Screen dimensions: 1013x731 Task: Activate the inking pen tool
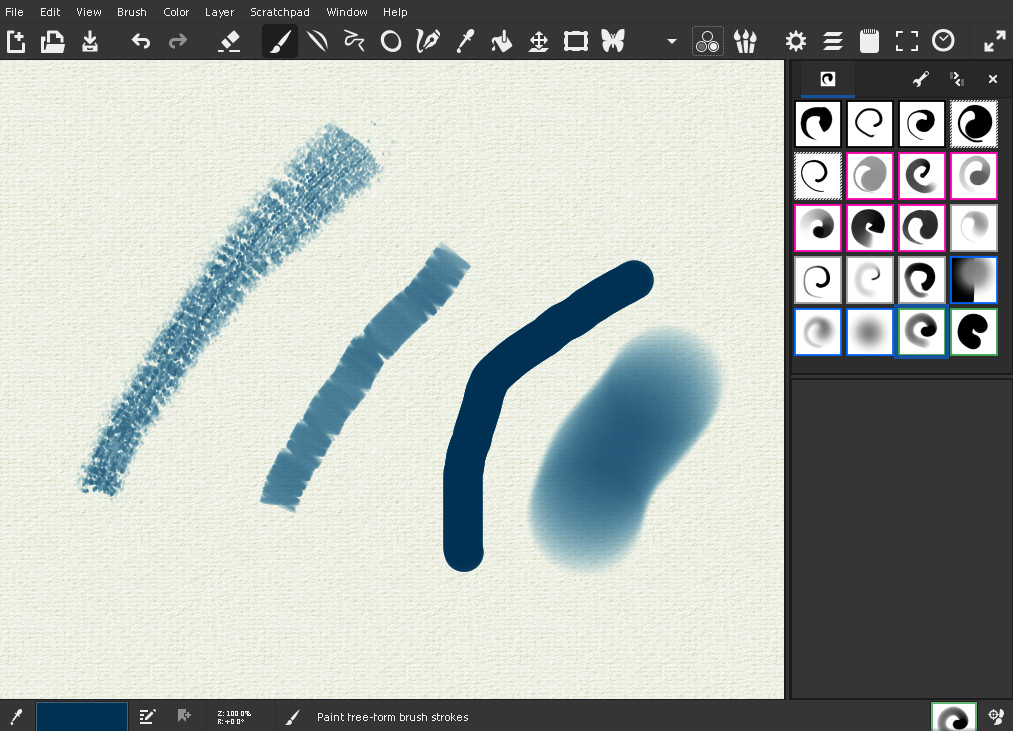click(x=428, y=41)
